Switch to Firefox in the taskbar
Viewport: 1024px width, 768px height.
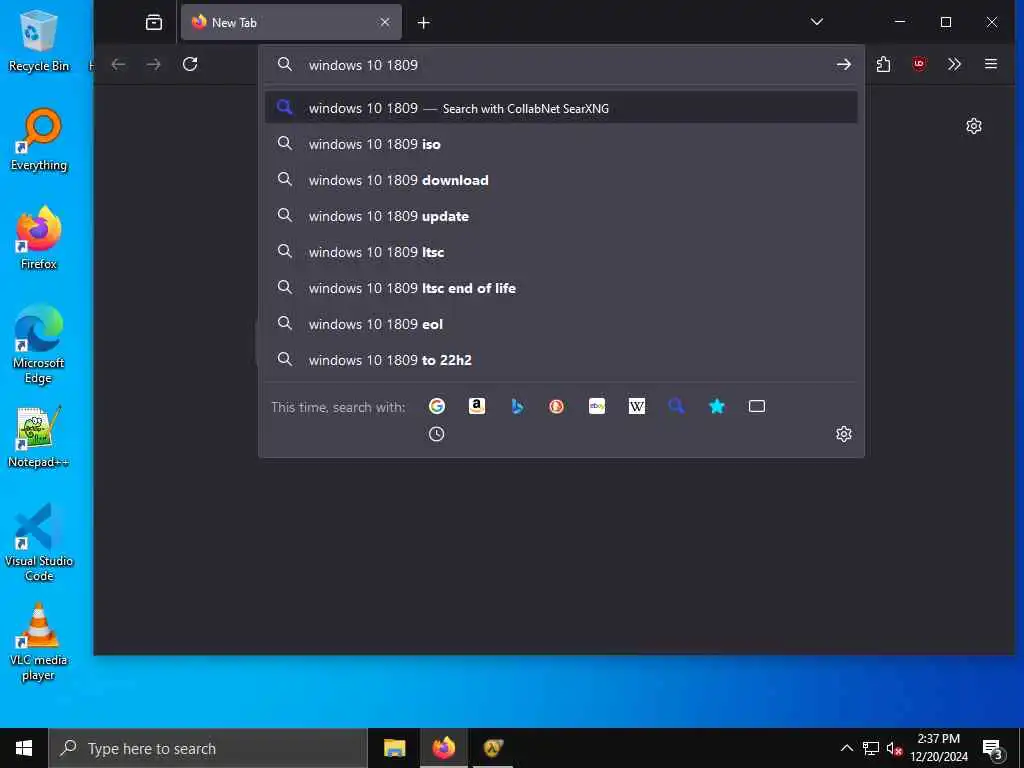pos(443,748)
